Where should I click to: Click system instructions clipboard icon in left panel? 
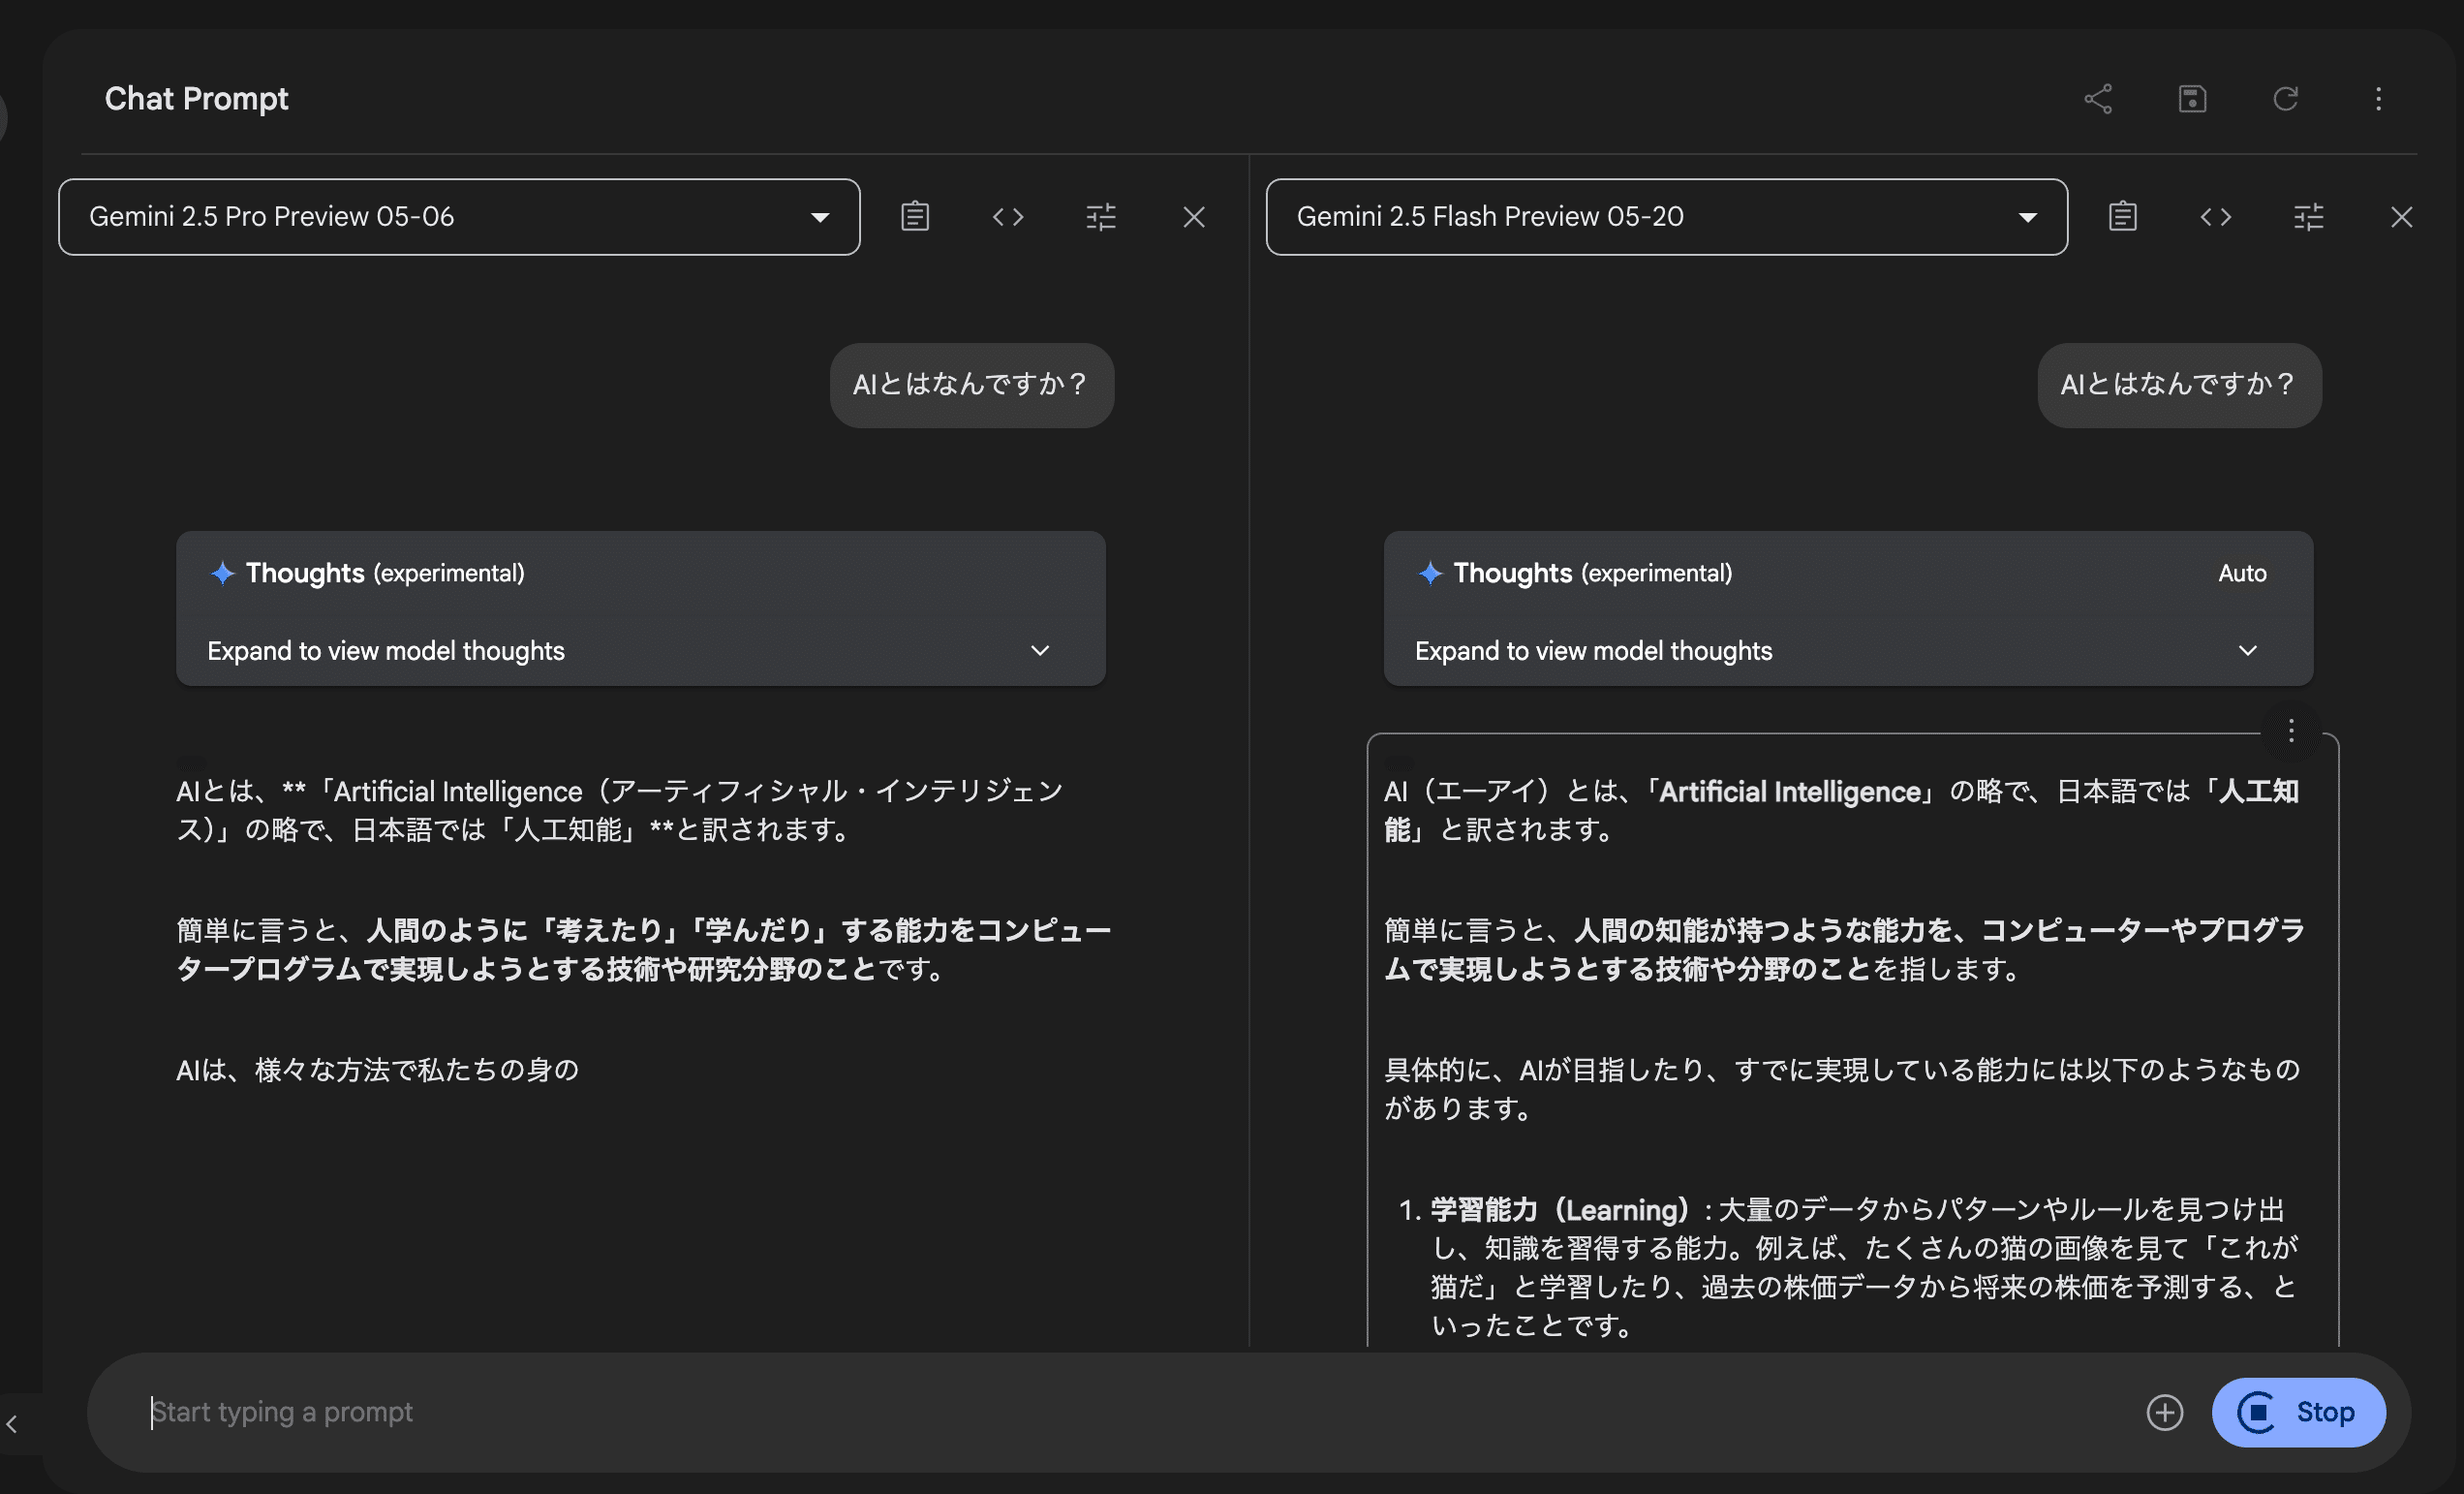(x=915, y=217)
